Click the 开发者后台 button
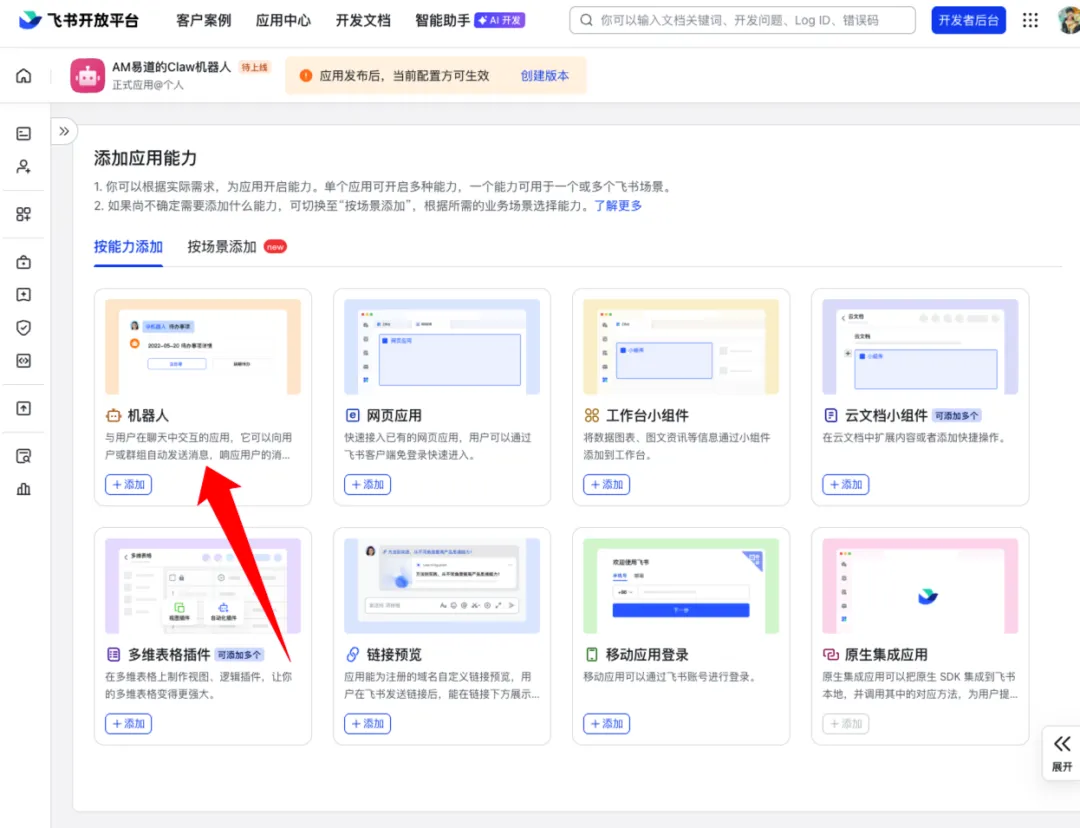The width and height of the screenshot is (1080, 828). pos(968,20)
